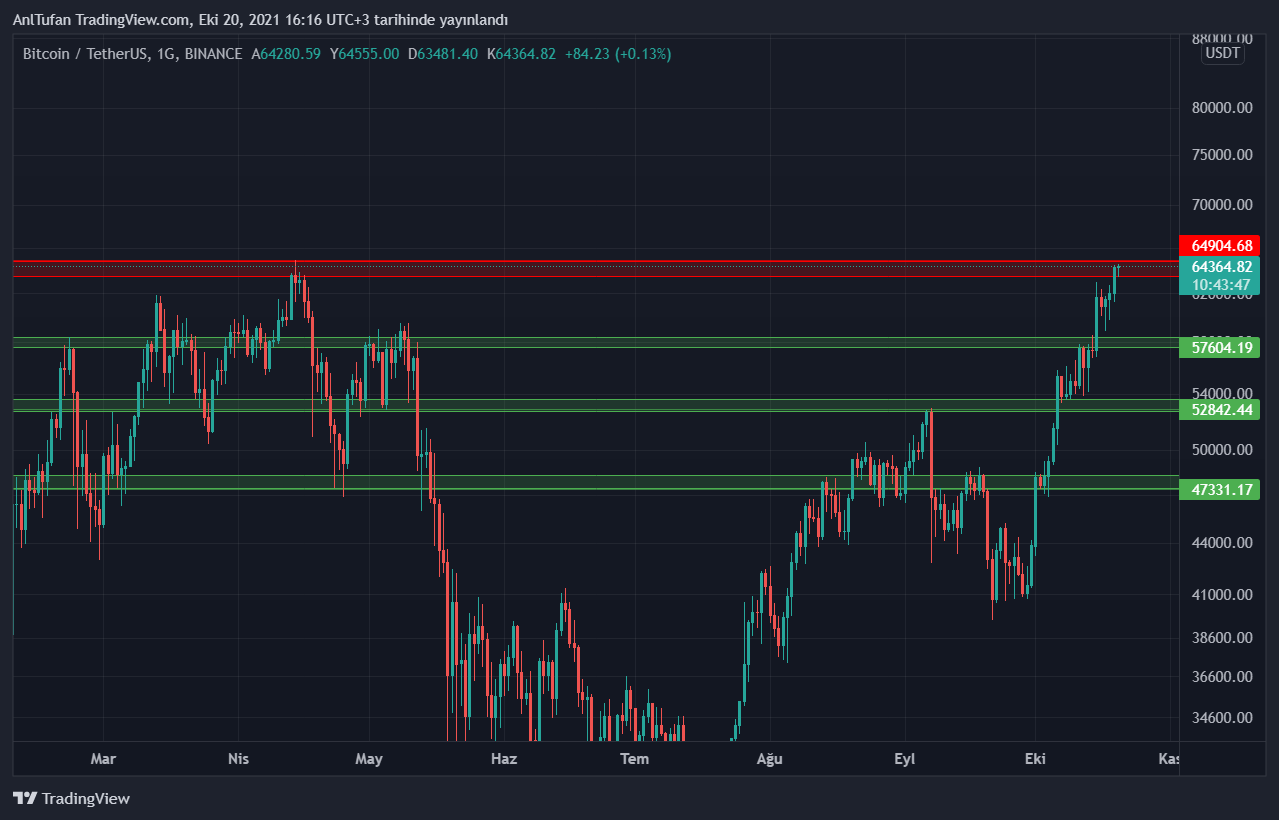Click the 38600.00 price axis label
The height and width of the screenshot is (820, 1279).
click(1220, 637)
